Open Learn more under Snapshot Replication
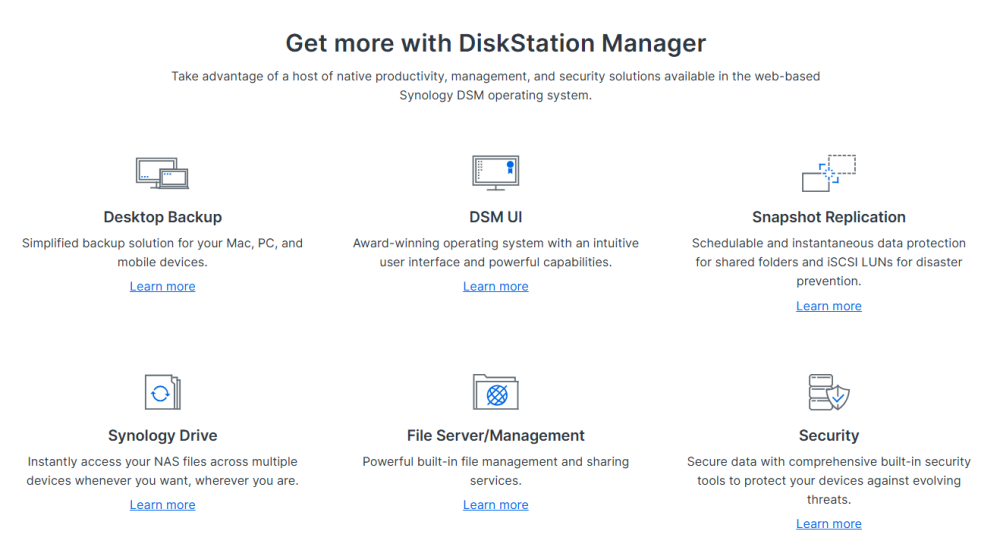The image size is (1000, 550). click(x=828, y=306)
